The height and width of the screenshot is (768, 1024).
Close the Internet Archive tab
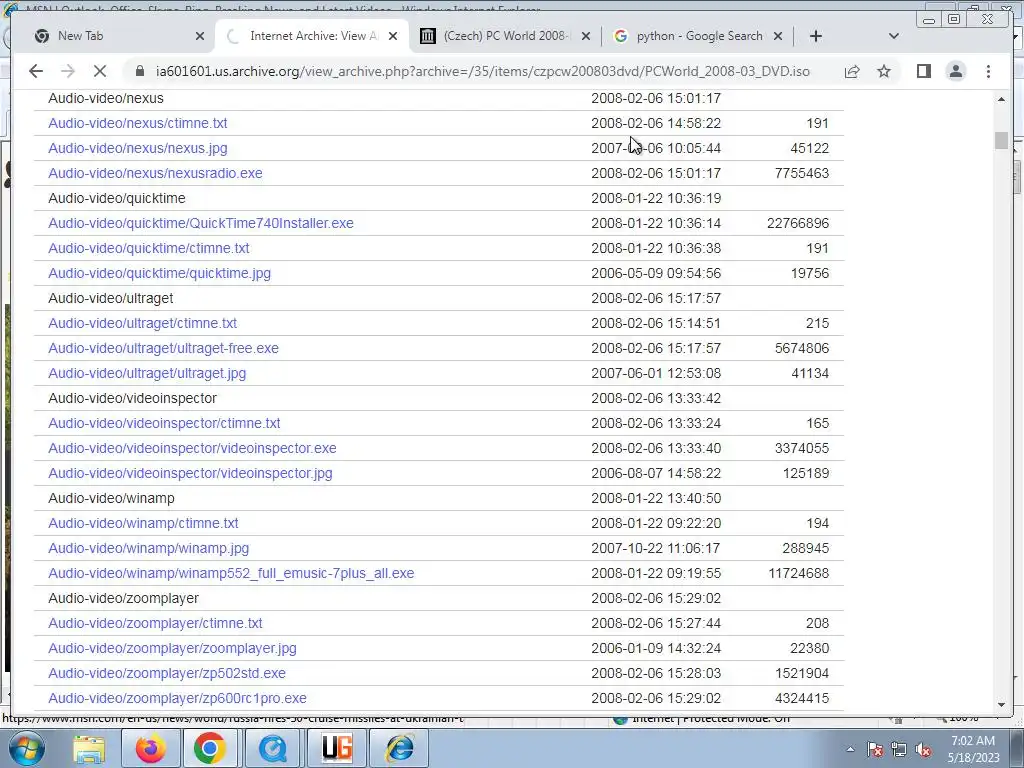pos(392,36)
